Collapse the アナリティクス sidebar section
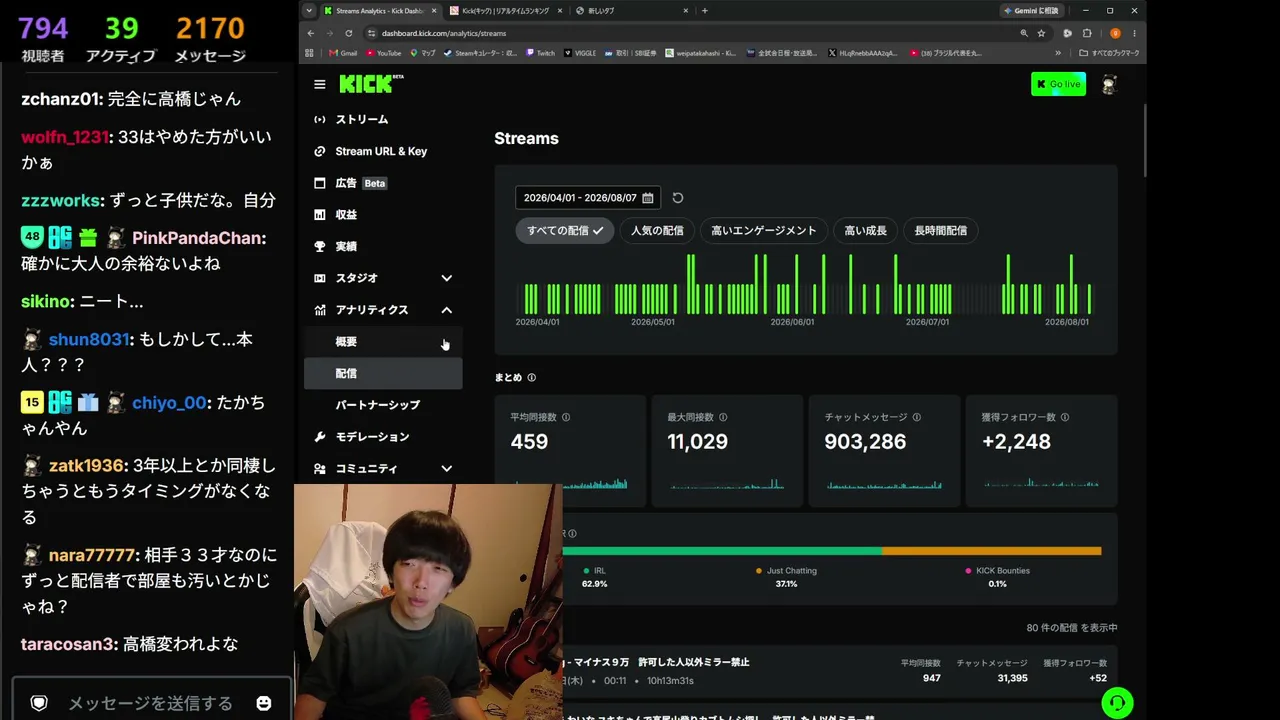This screenshot has height=720, width=1280. click(x=447, y=310)
